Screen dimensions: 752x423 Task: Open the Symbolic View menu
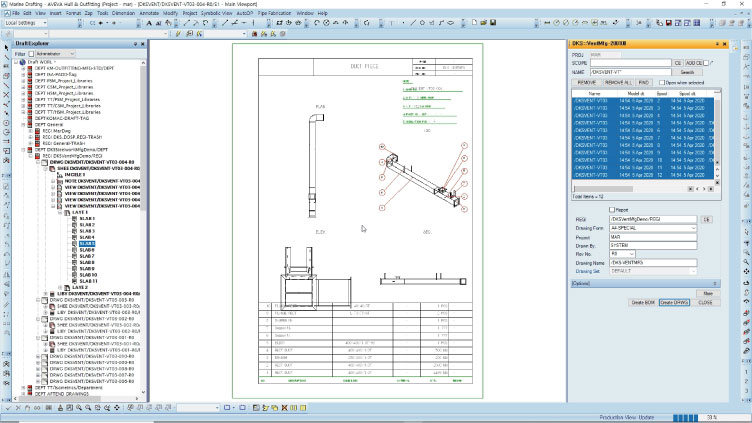pos(216,13)
